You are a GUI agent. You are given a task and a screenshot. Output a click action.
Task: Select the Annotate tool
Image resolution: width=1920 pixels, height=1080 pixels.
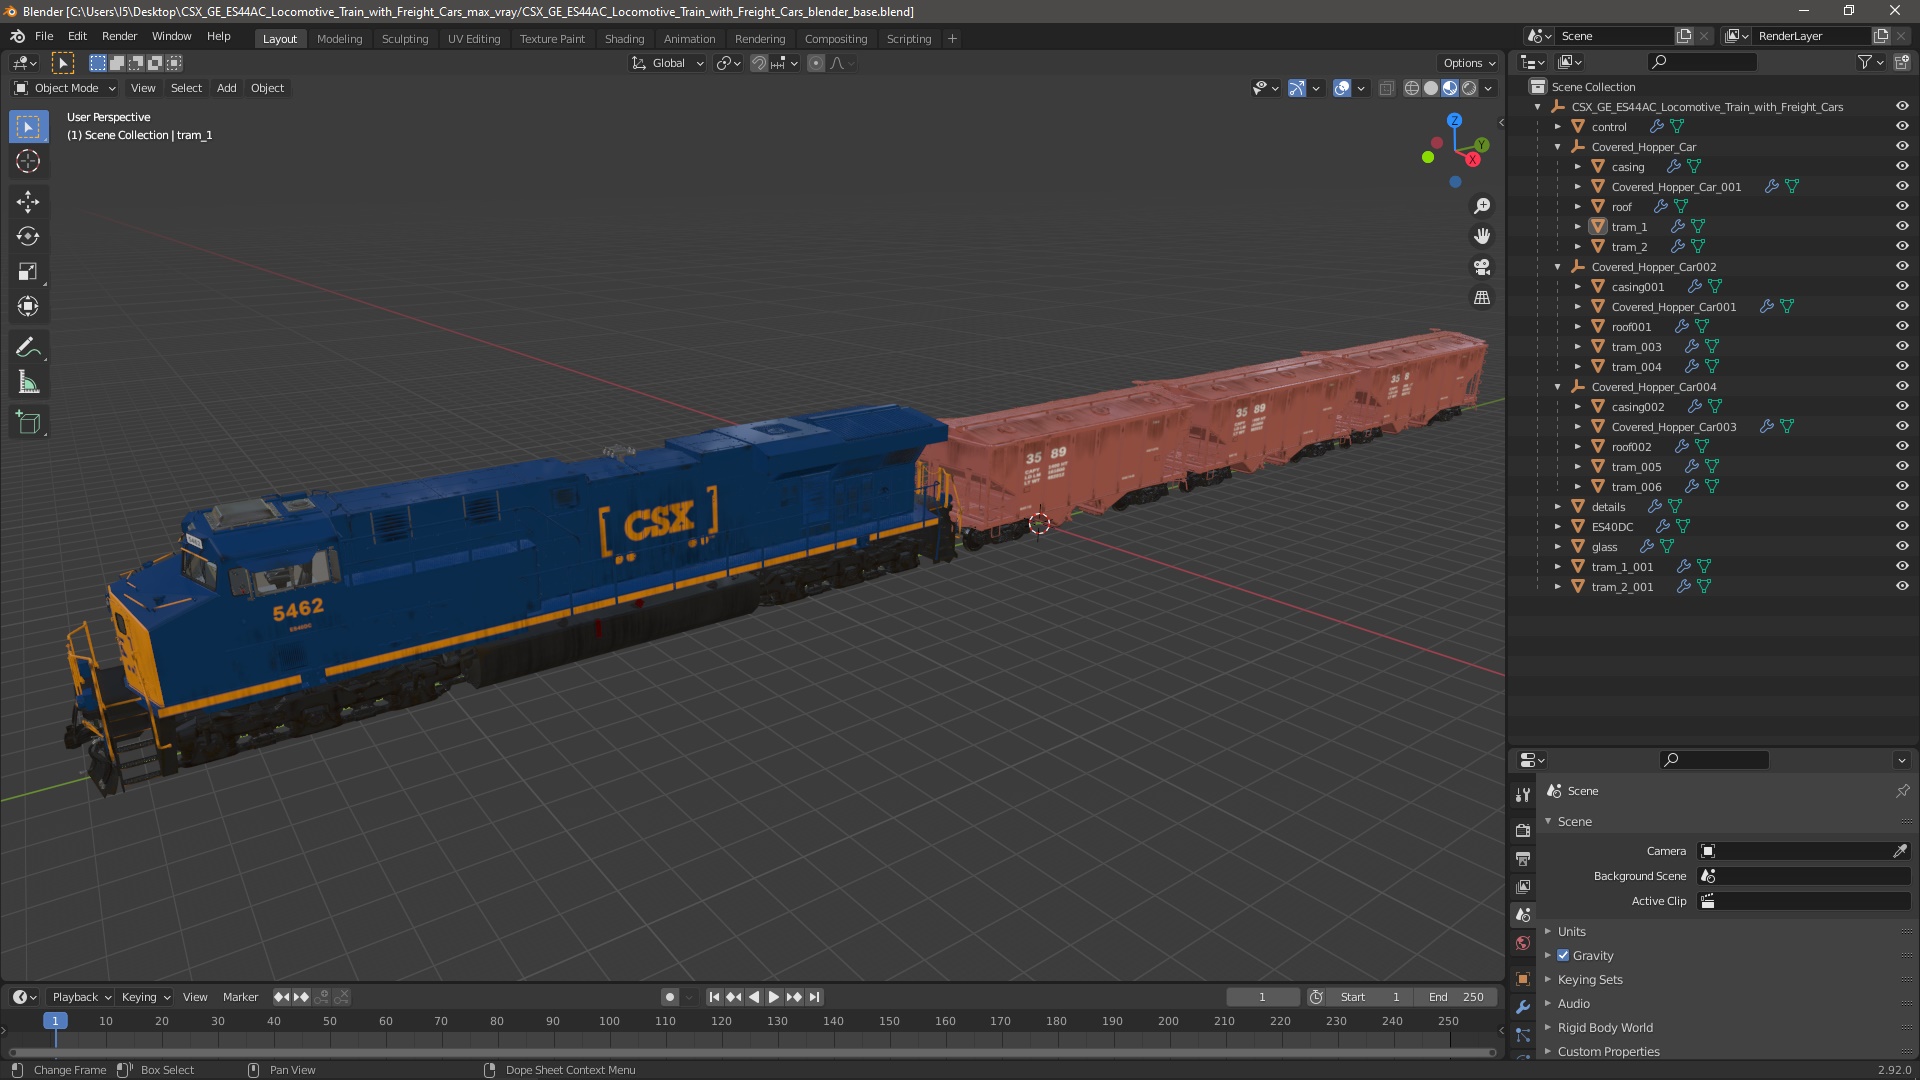28,348
